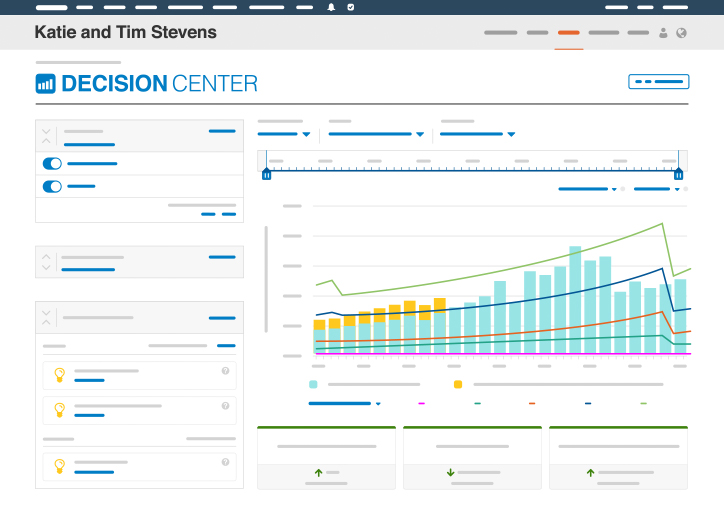Select the lightbulb icon on the last insight card
The height and width of the screenshot is (513, 724).
click(60, 466)
